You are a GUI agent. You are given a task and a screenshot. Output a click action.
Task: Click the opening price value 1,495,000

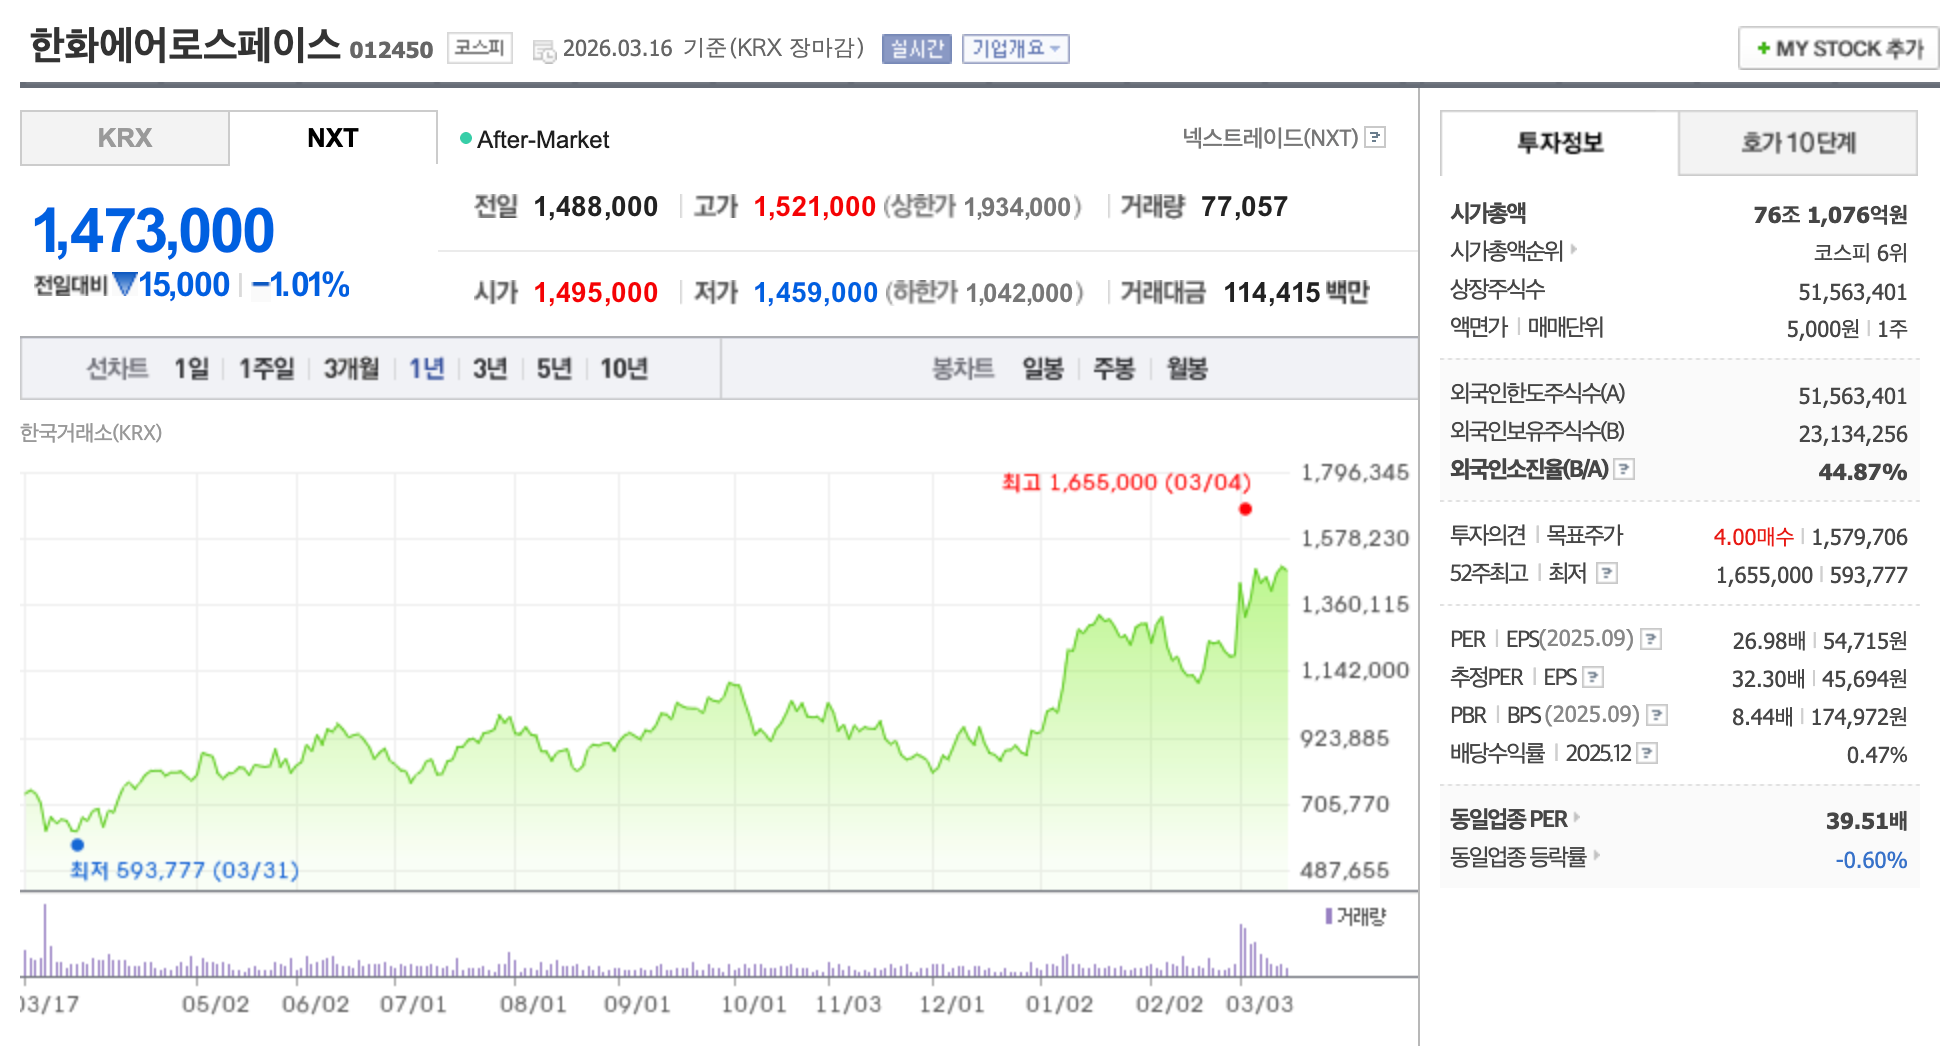[595, 293]
